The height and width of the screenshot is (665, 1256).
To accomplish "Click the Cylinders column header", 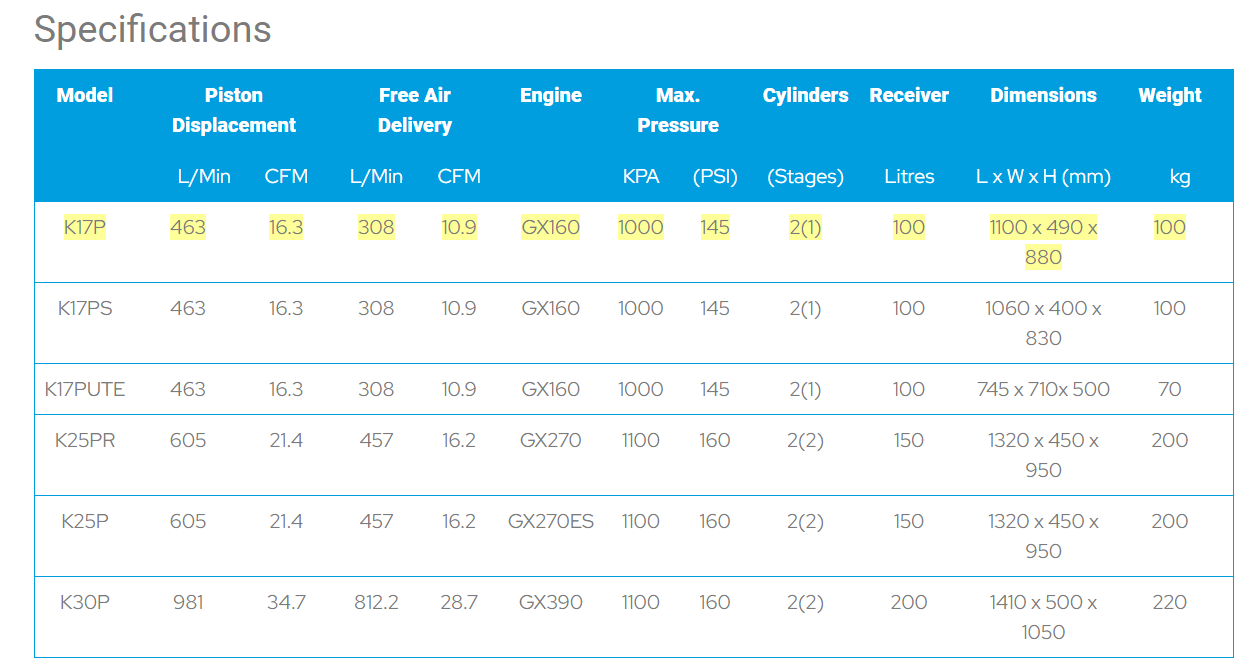I will pyautogui.click(x=805, y=96).
